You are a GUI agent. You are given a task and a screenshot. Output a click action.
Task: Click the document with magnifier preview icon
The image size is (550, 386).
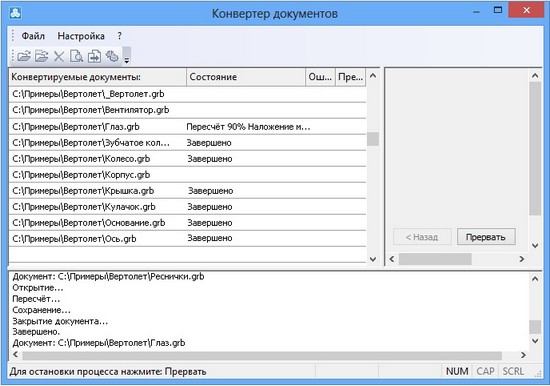pos(76,56)
